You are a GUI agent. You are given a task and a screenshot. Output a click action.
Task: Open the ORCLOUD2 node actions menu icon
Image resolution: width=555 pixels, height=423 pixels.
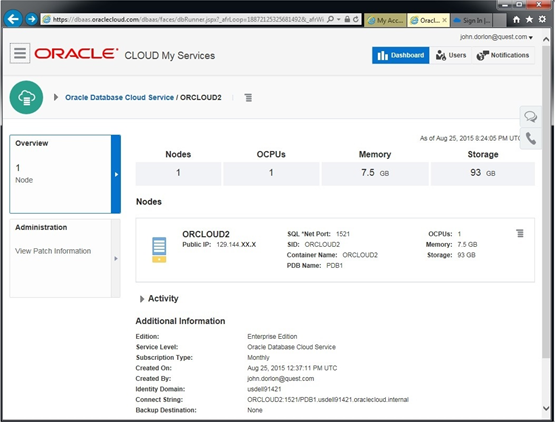[520, 233]
